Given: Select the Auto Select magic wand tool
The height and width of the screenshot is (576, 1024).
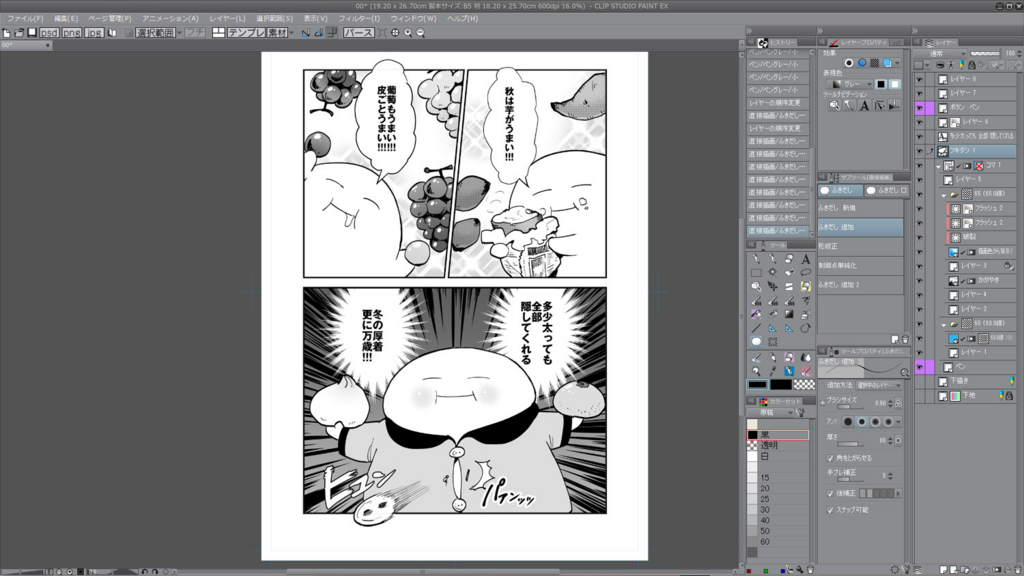Looking at the screenshot, I should point(773,272).
